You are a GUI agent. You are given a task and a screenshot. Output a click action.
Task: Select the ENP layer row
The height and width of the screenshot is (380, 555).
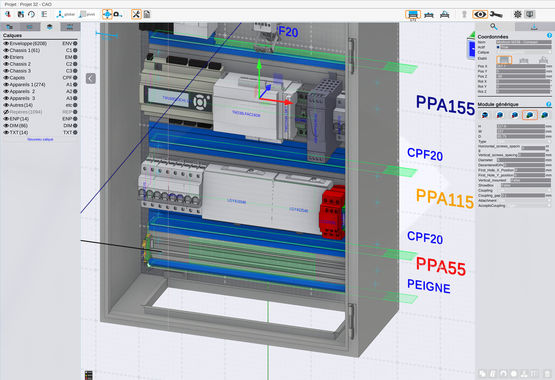[x=40, y=119]
